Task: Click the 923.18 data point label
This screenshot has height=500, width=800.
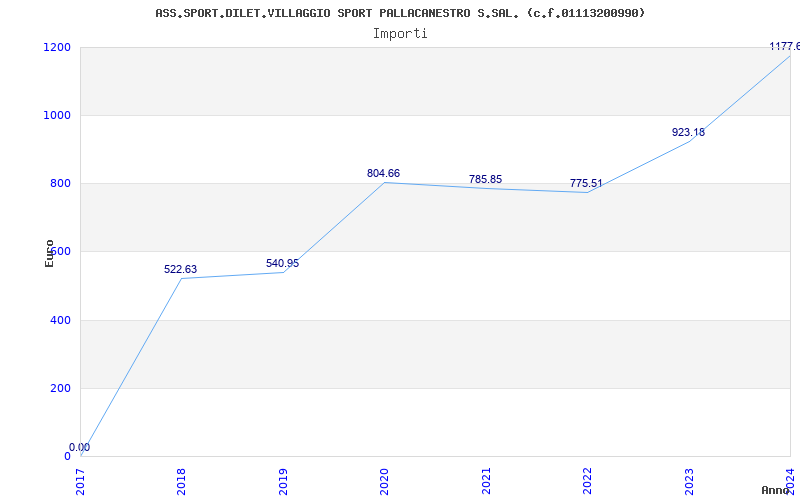Action: pos(688,132)
